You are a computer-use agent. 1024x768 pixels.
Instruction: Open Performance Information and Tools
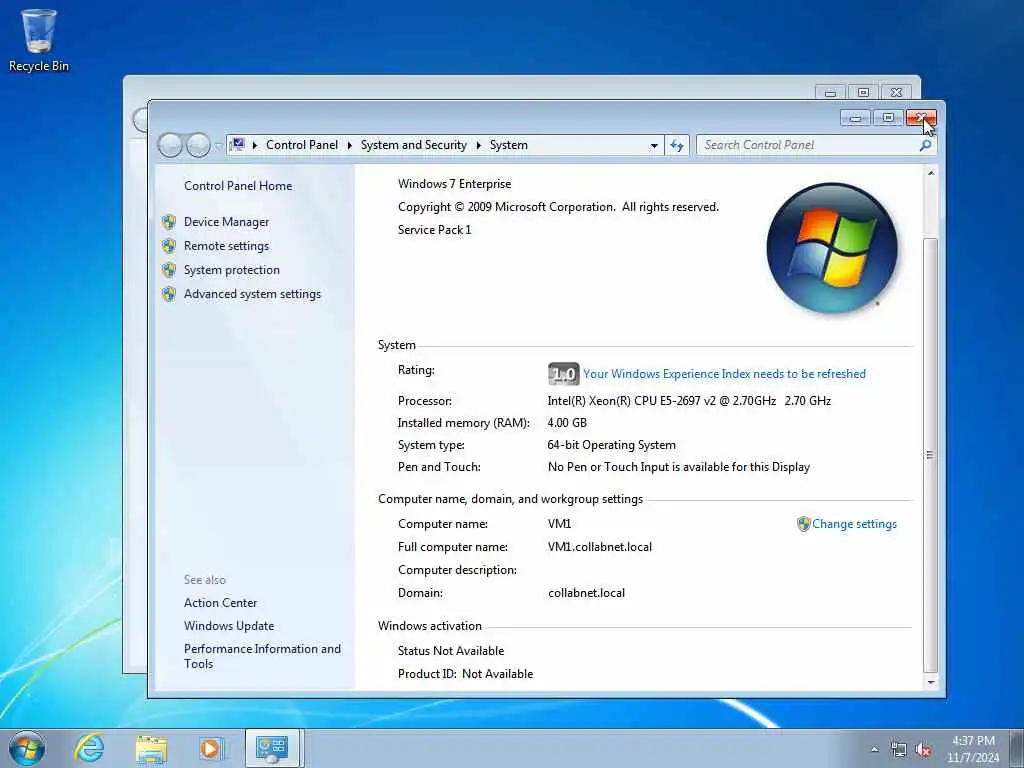[262, 656]
